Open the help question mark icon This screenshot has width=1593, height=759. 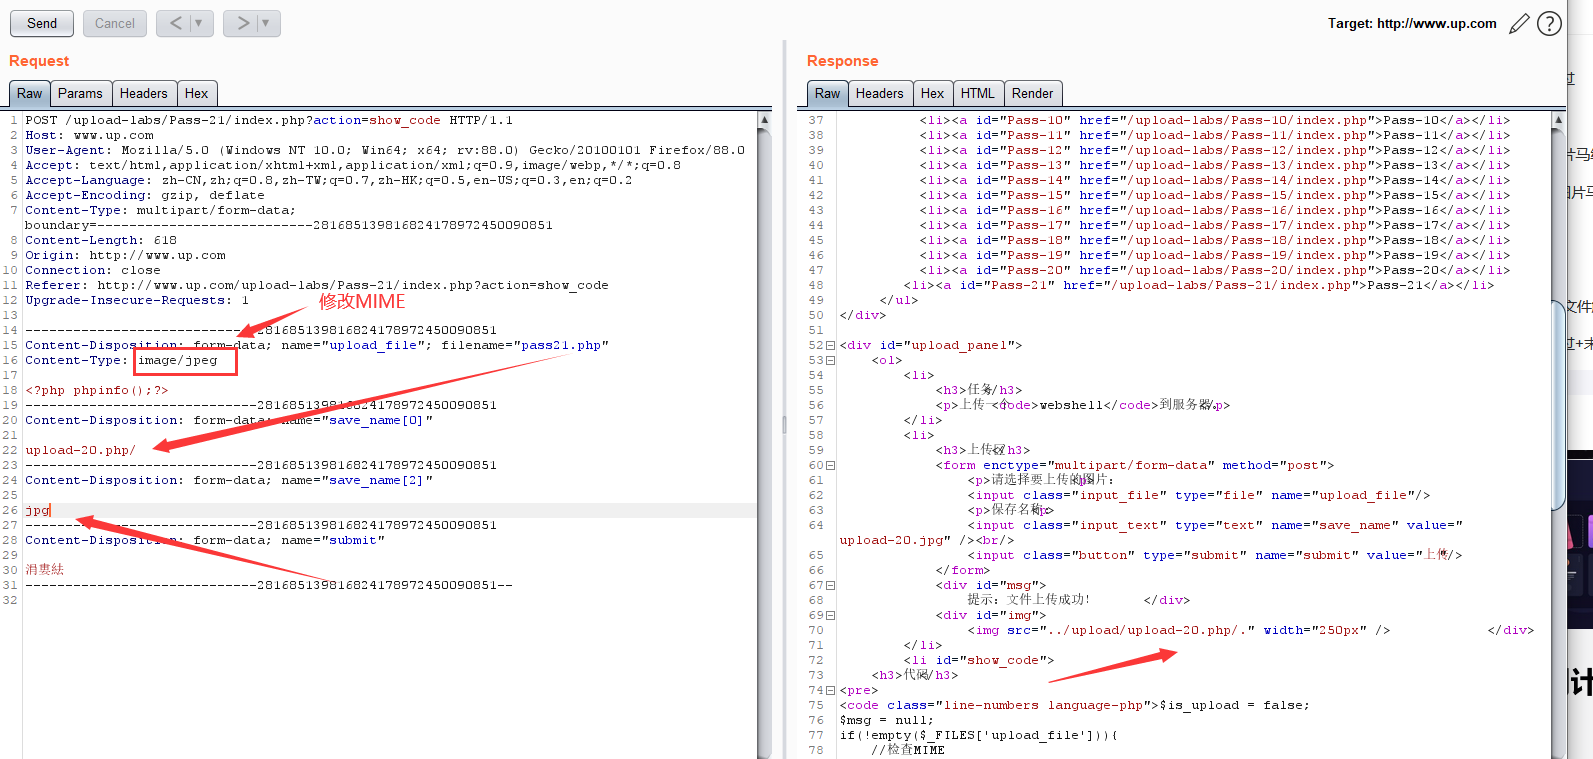[x=1549, y=23]
